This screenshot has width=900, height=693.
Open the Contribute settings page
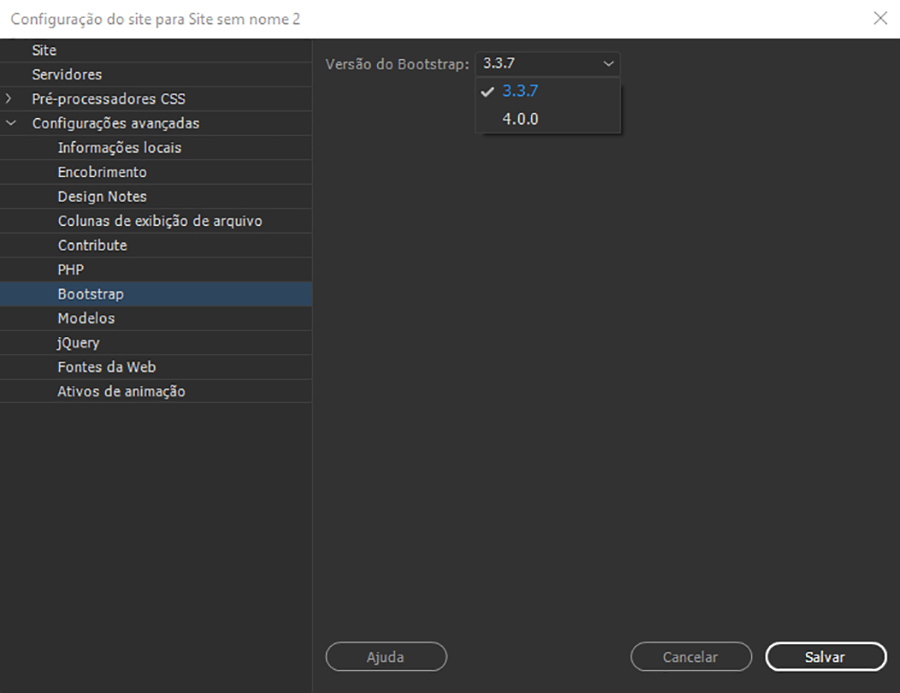point(91,245)
